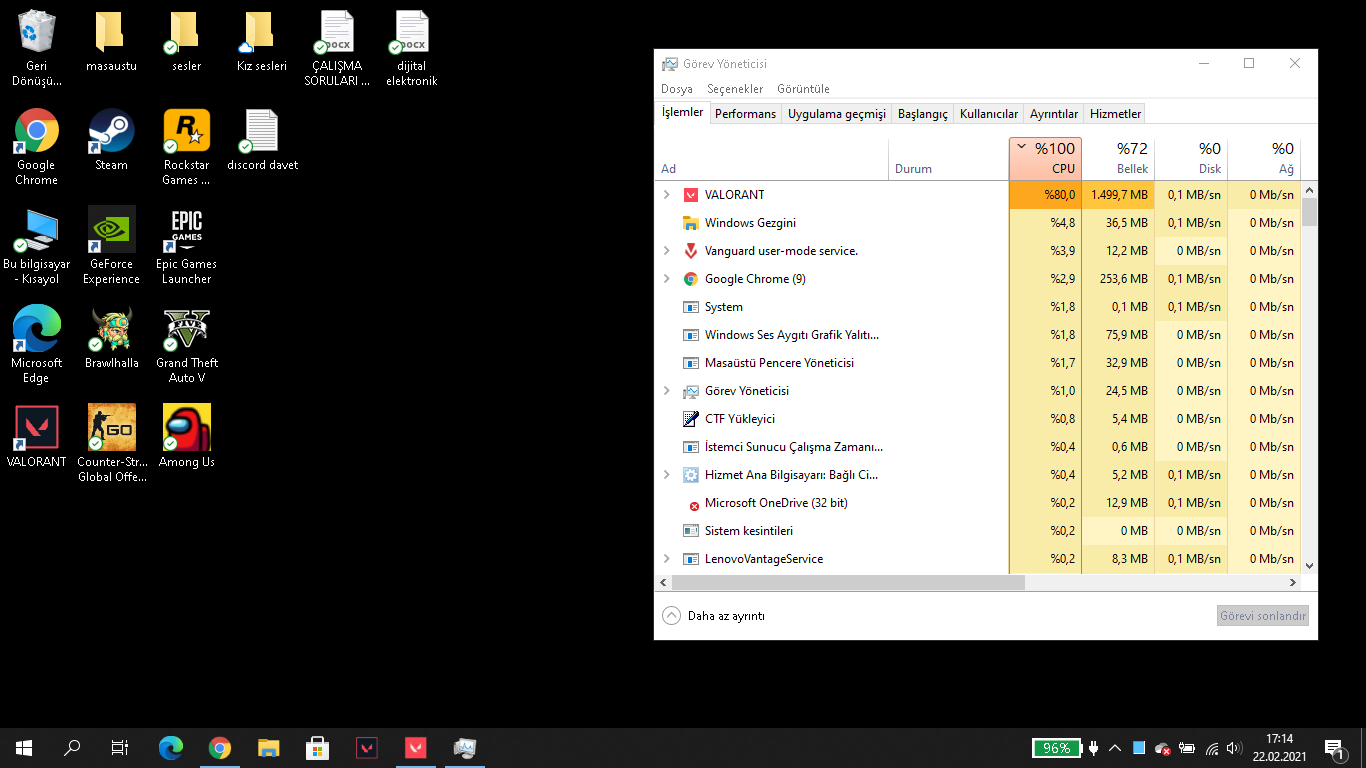This screenshot has height=768, width=1366.
Task: Click the Windows Start button
Action: (x=24, y=747)
